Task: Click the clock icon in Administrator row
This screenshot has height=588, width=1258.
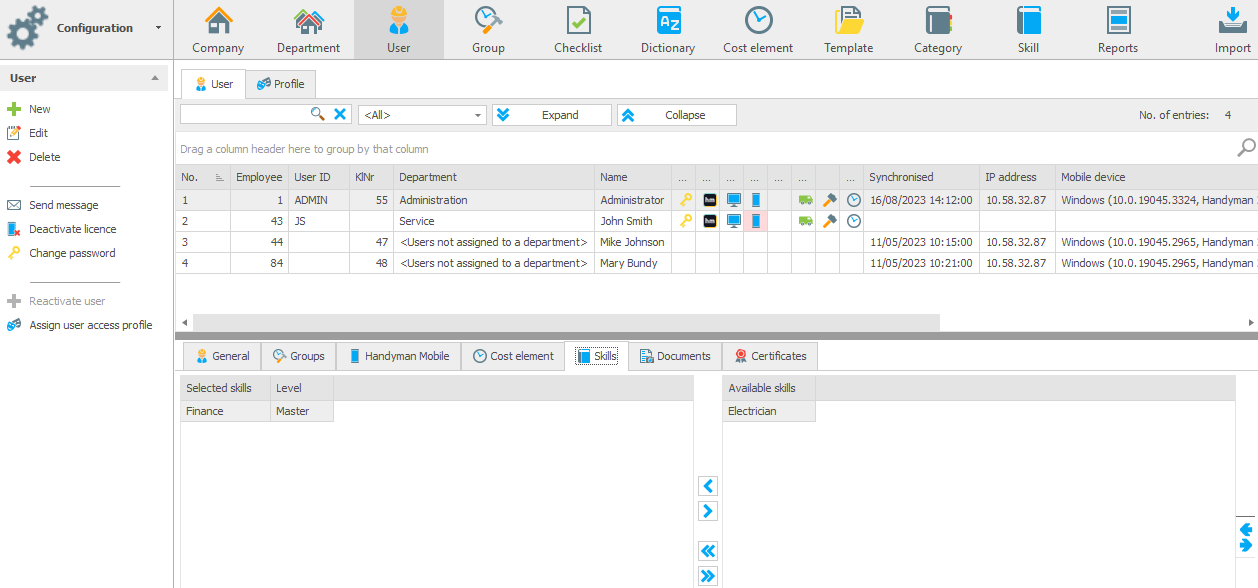Action: coord(853,200)
